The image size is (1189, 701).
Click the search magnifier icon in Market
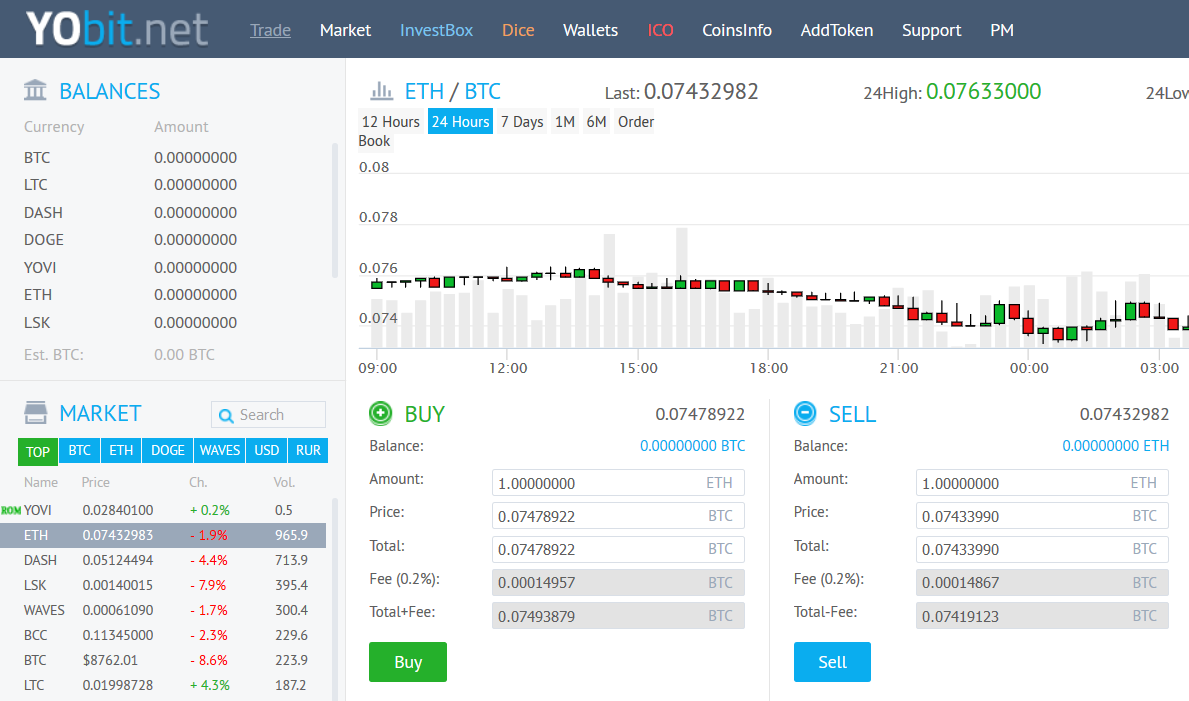tap(225, 416)
